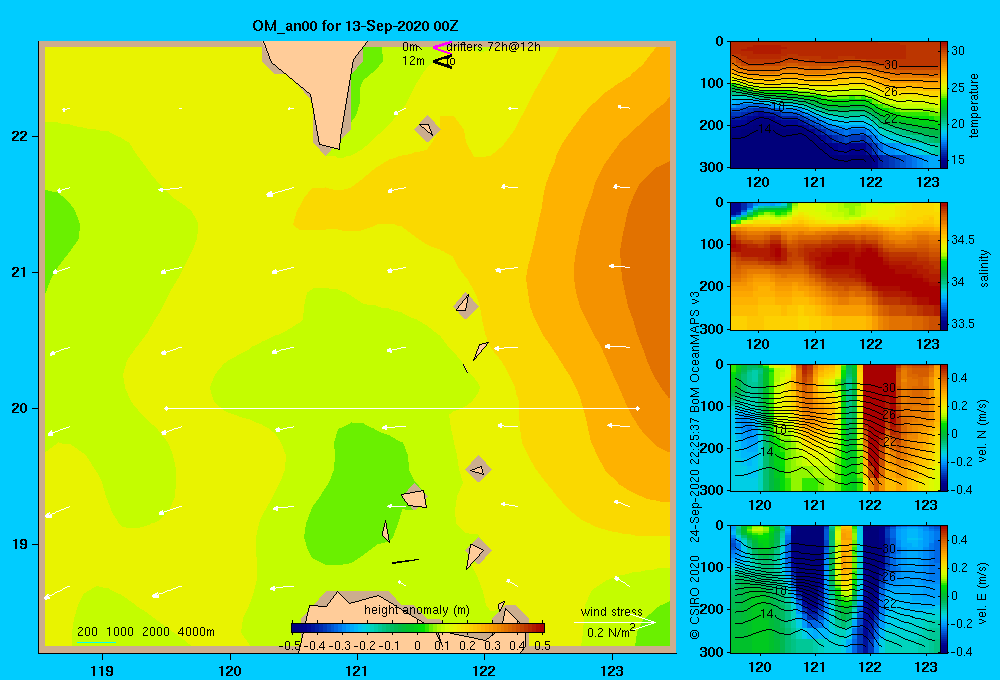Image resolution: width=1000 pixels, height=680 pixels.
Task: Select the temperature color scale bar
Action: click(x=944, y=105)
